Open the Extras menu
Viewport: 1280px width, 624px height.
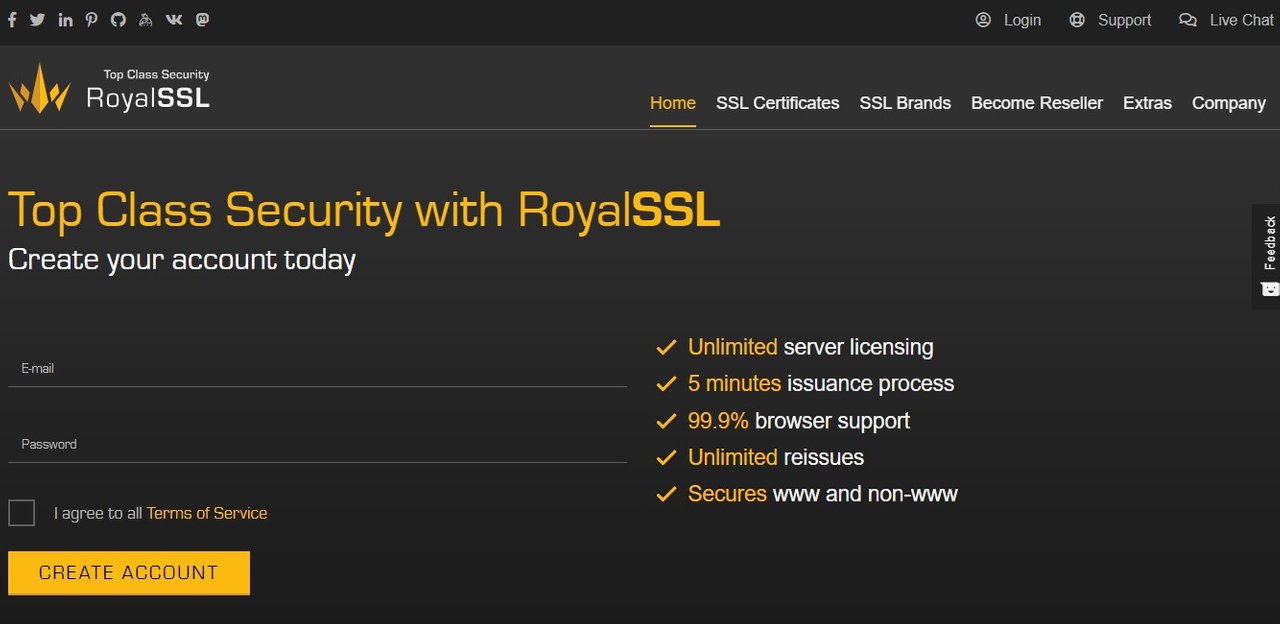[1147, 103]
